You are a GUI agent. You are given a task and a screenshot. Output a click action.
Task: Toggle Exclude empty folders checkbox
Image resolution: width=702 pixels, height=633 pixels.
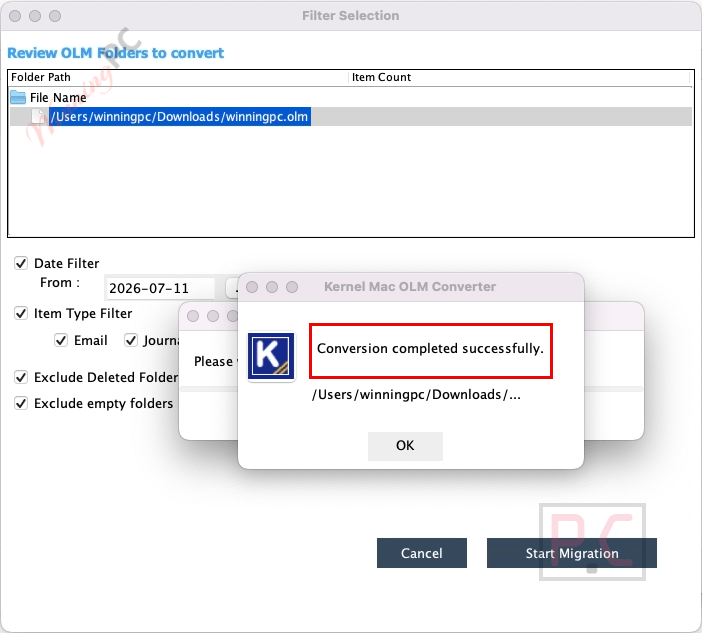coord(21,403)
